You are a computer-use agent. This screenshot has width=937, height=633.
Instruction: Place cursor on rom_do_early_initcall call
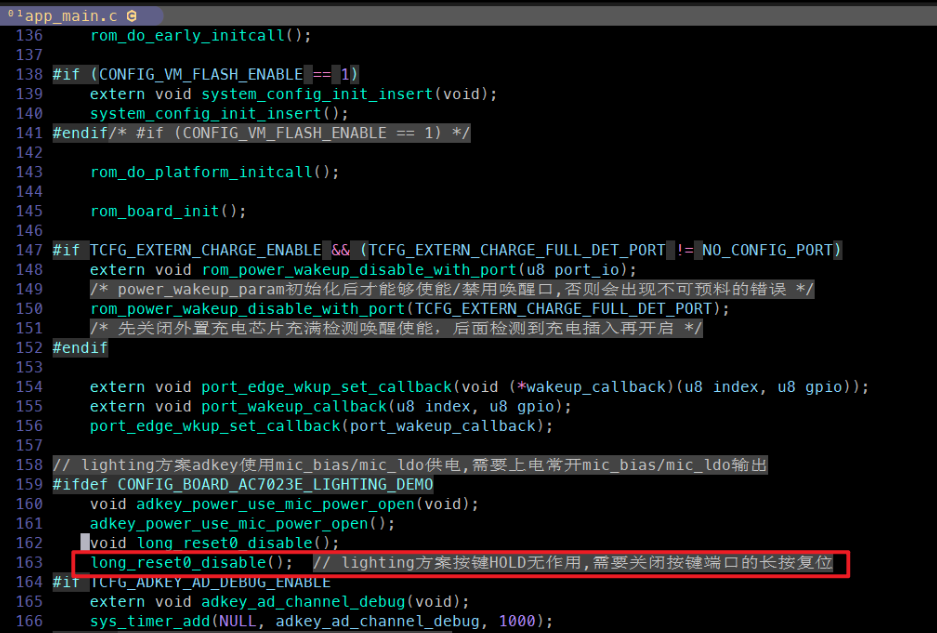click(x=200, y=36)
